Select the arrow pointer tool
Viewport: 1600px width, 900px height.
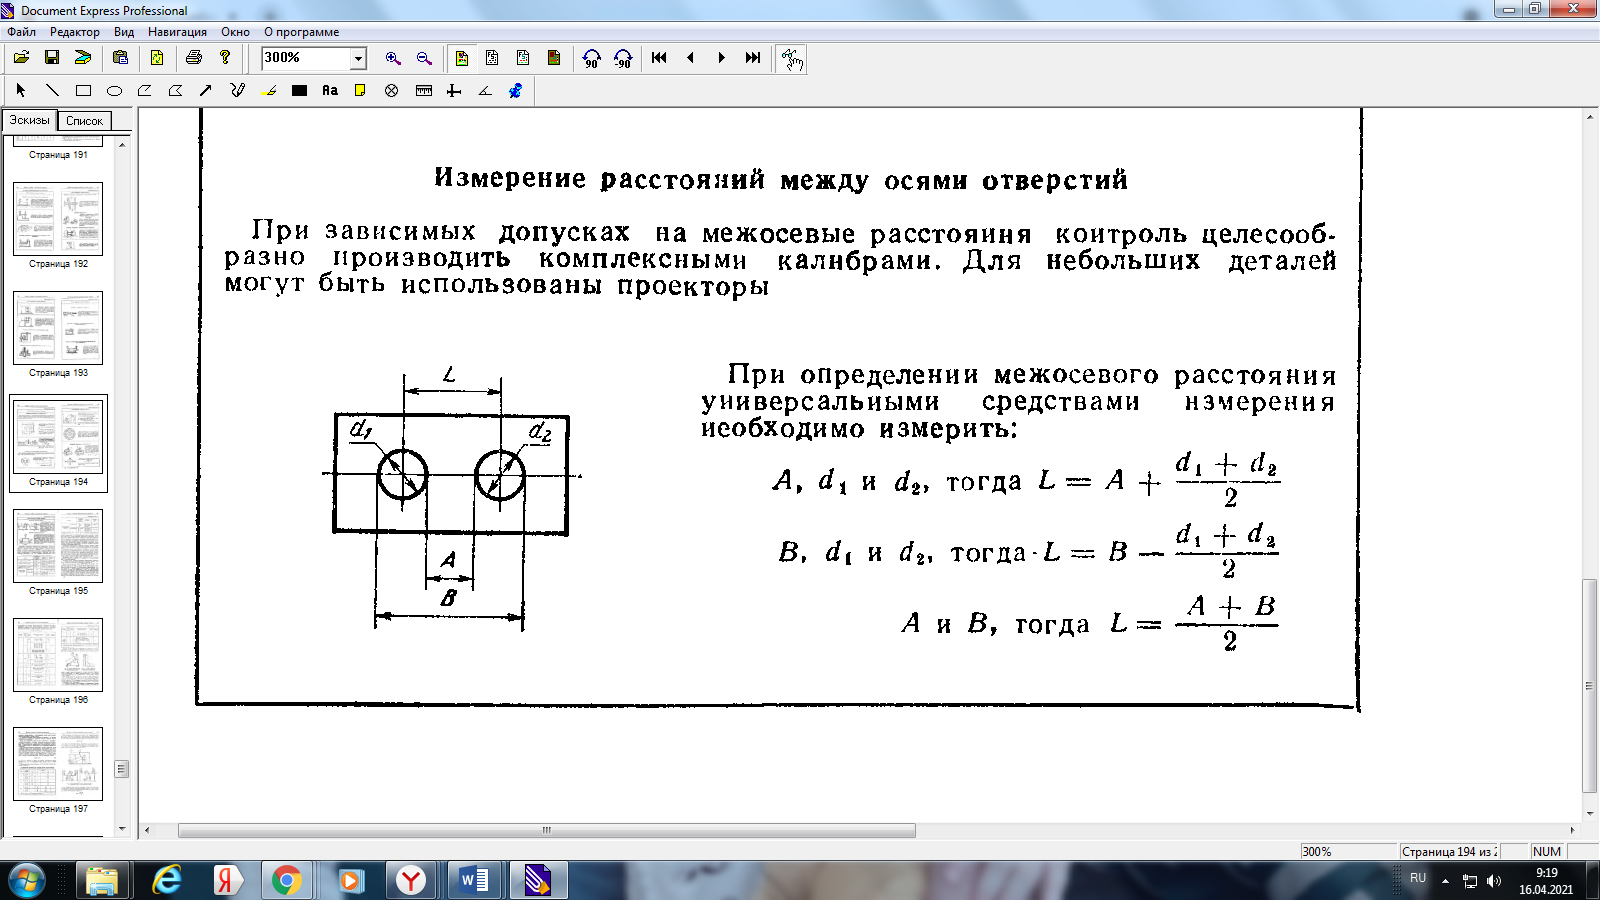tap(21, 91)
